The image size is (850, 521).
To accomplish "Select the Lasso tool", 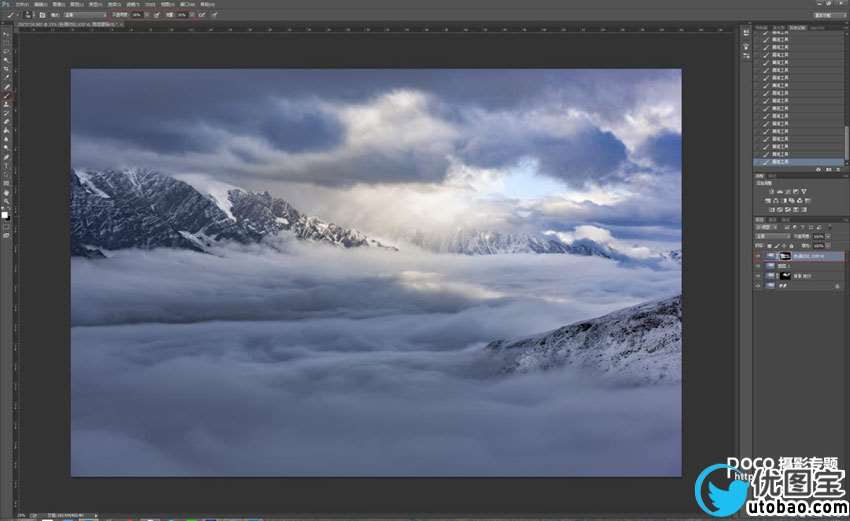I will (x=6, y=51).
